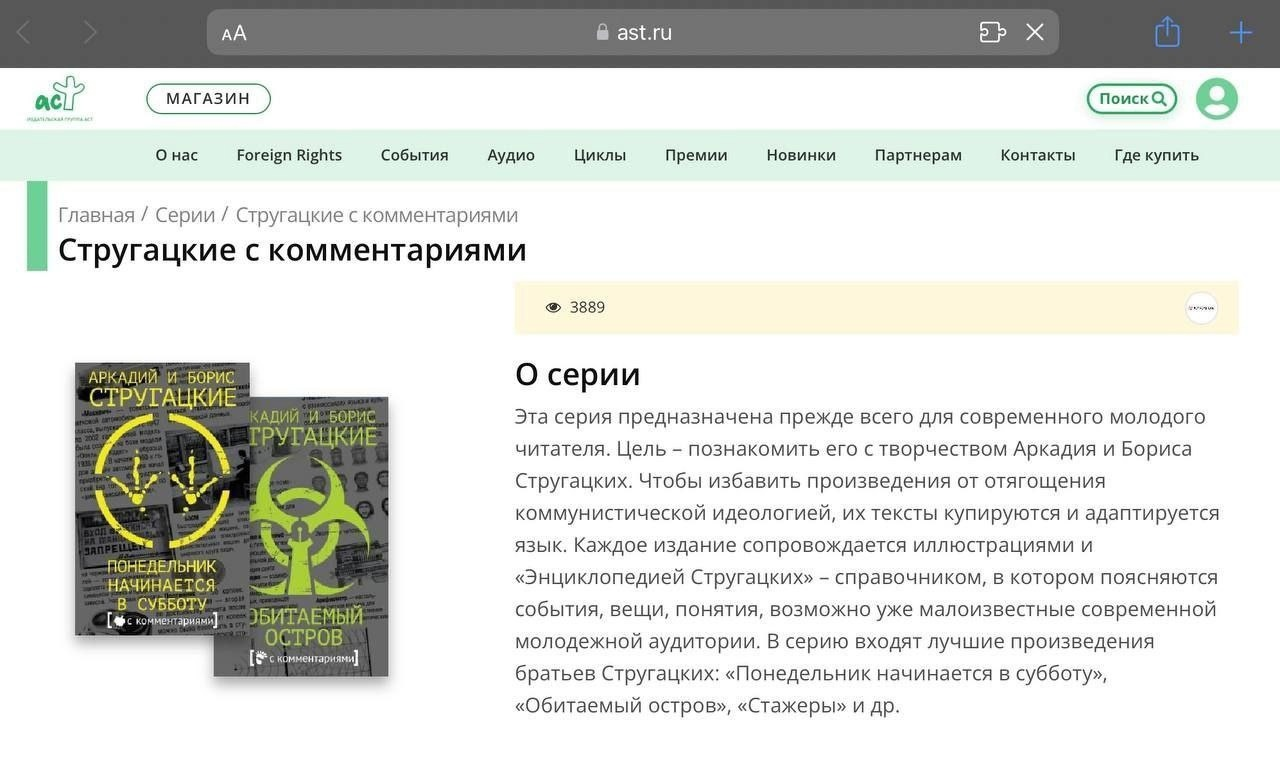Open the user profile avatar icon
Screen dimensions: 1280x767
tap(1217, 99)
